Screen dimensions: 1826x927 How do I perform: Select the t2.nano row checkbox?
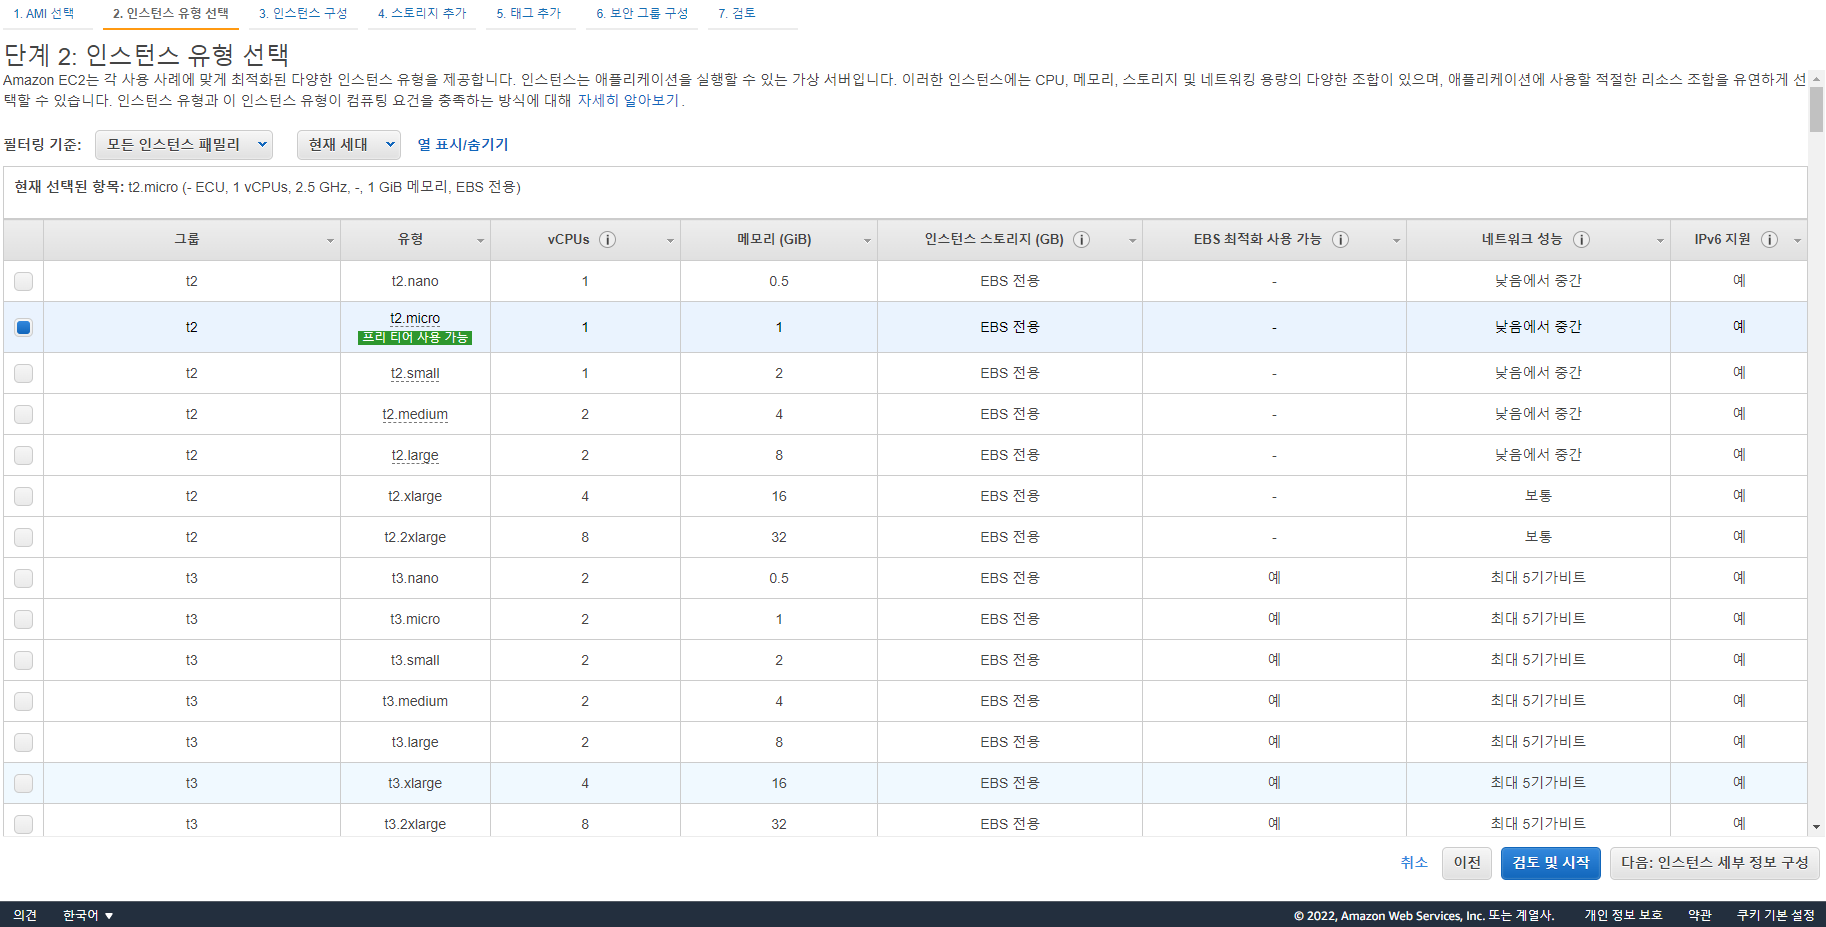(x=24, y=282)
